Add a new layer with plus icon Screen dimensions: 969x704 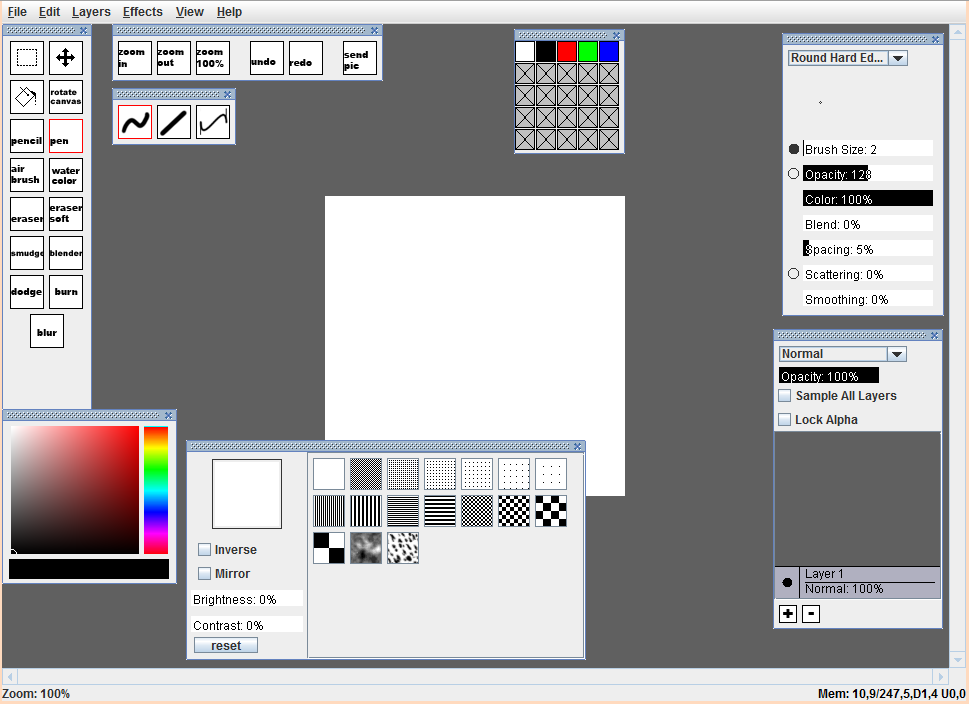pos(788,614)
